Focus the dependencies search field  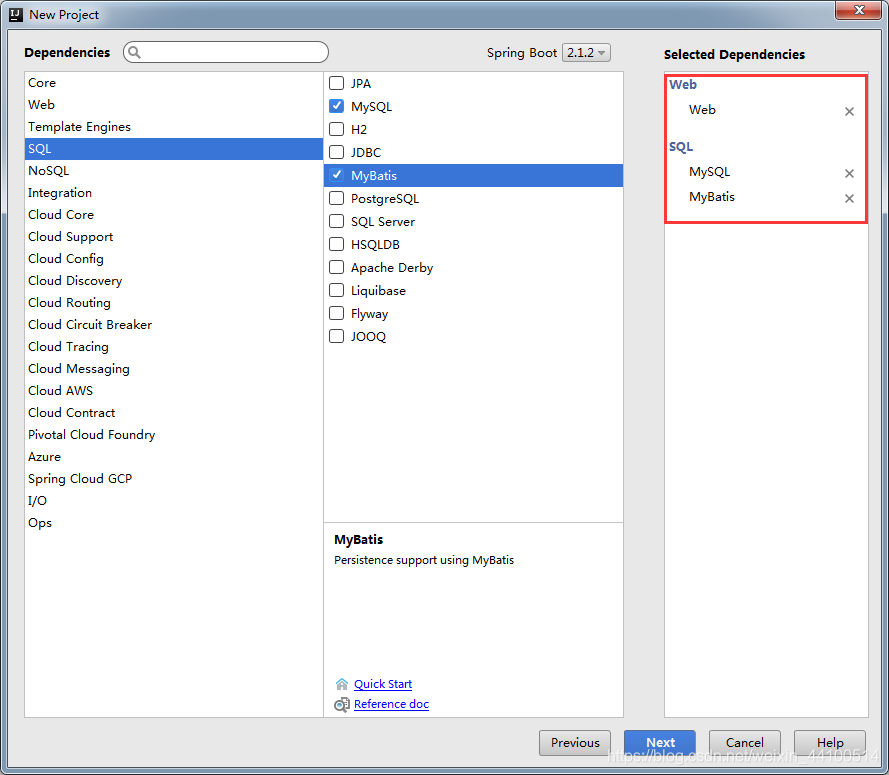pyautogui.click(x=226, y=52)
